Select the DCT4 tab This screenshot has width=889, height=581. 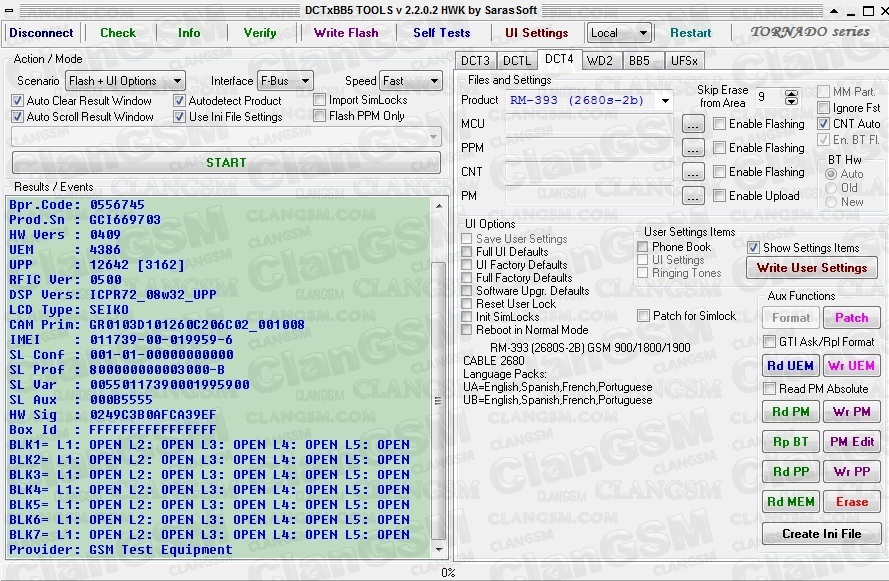click(559, 60)
